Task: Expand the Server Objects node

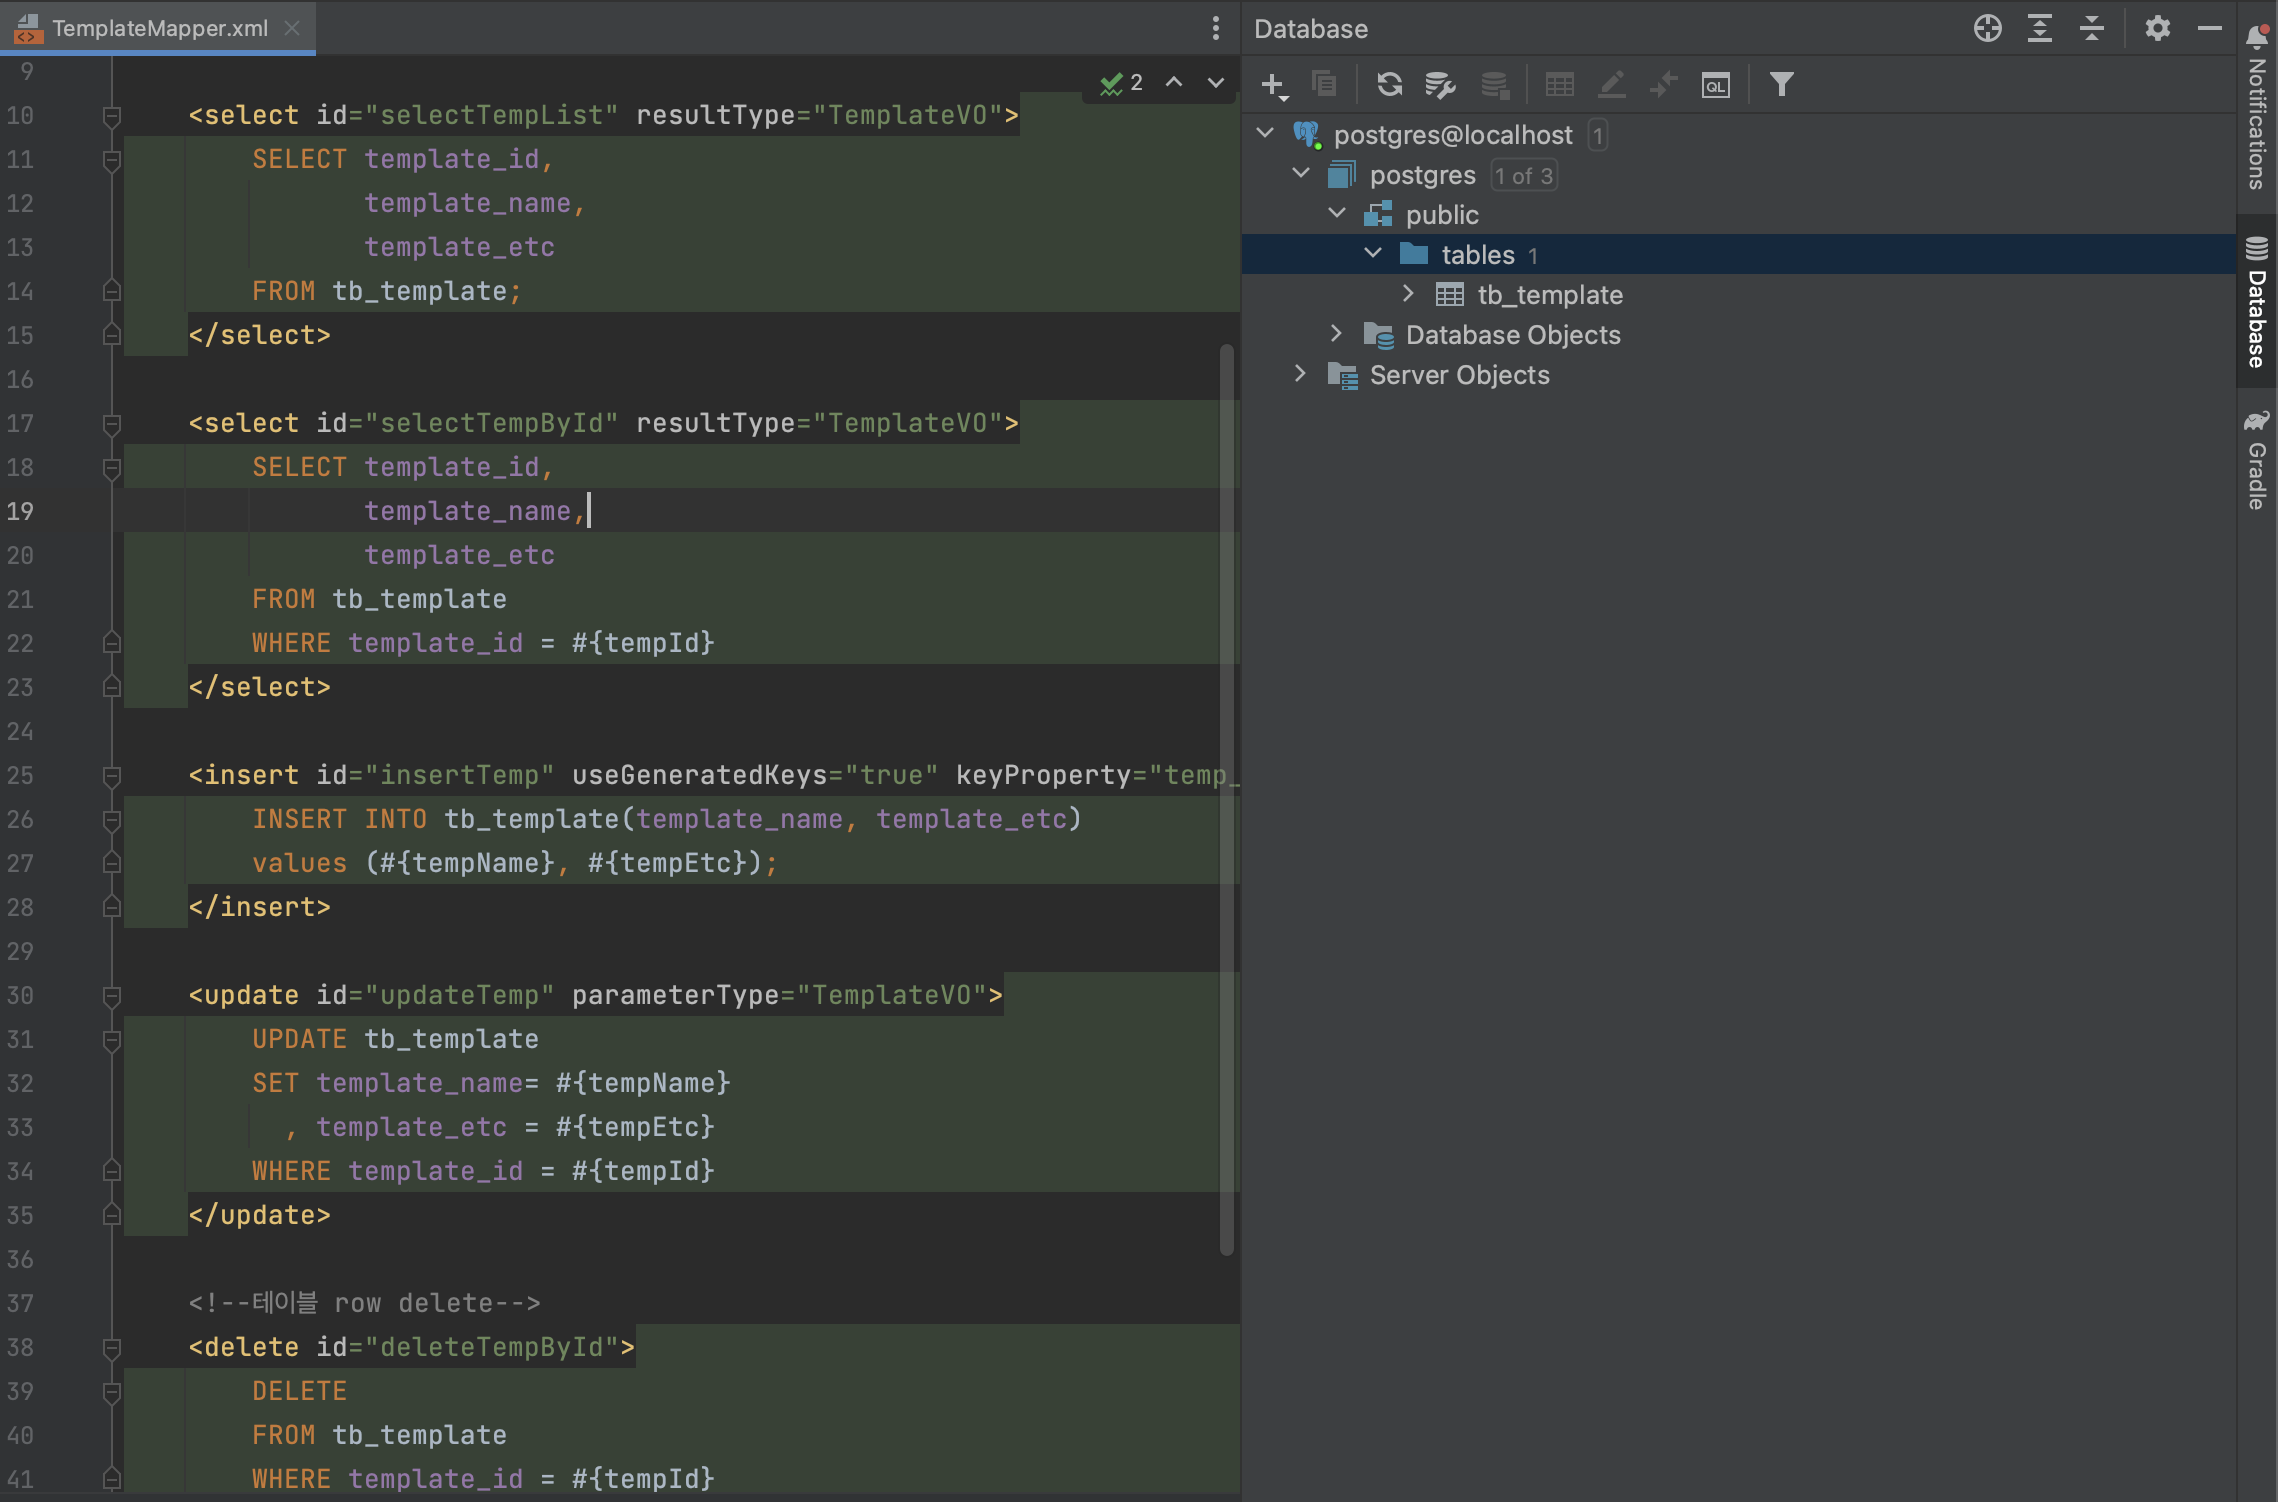Action: (1300, 374)
